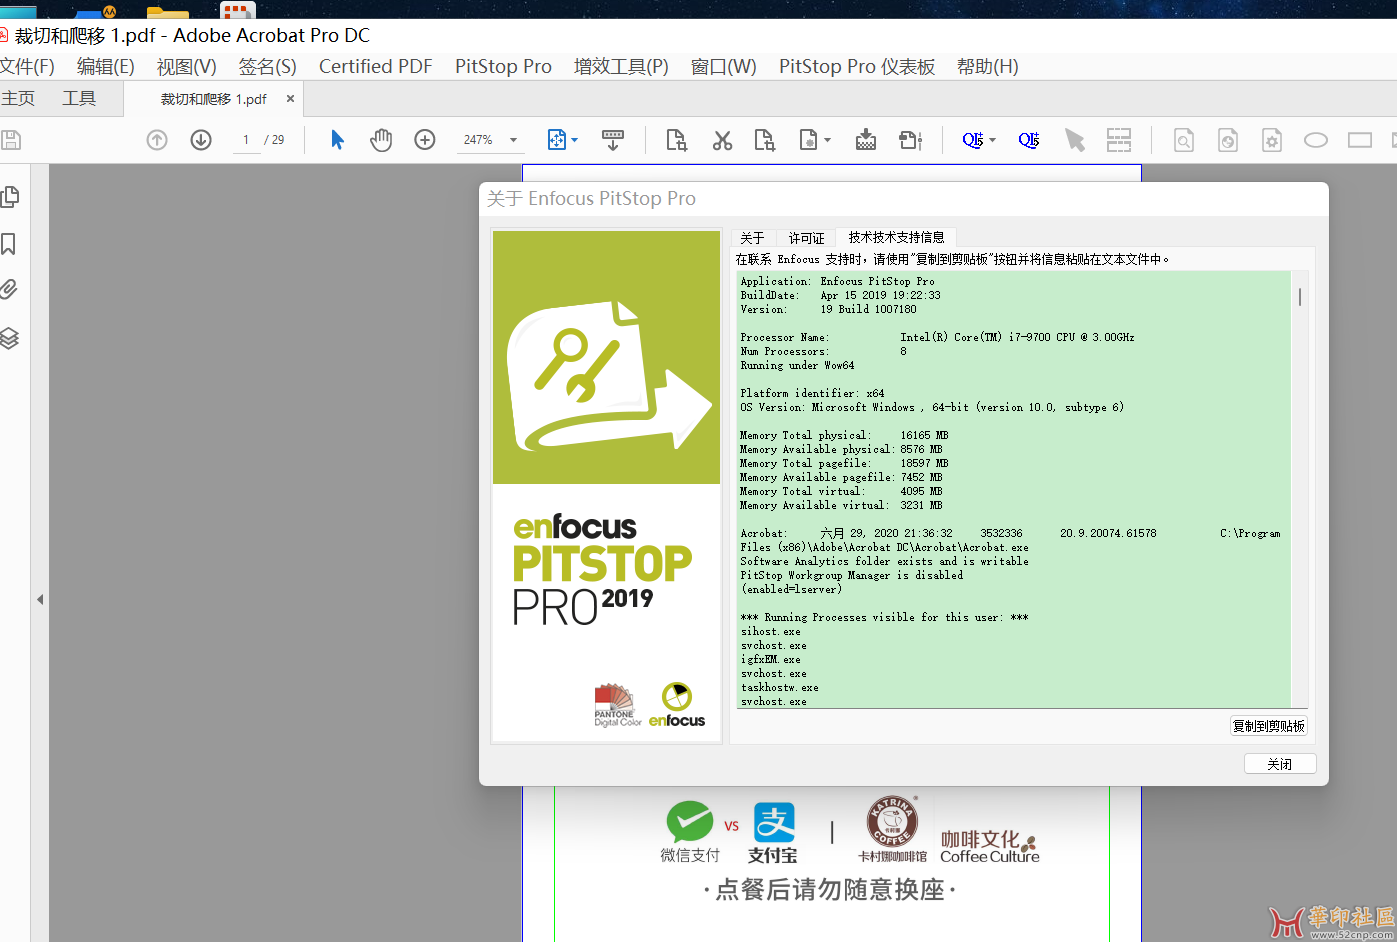Click the fit page toolbar icon

coord(557,140)
